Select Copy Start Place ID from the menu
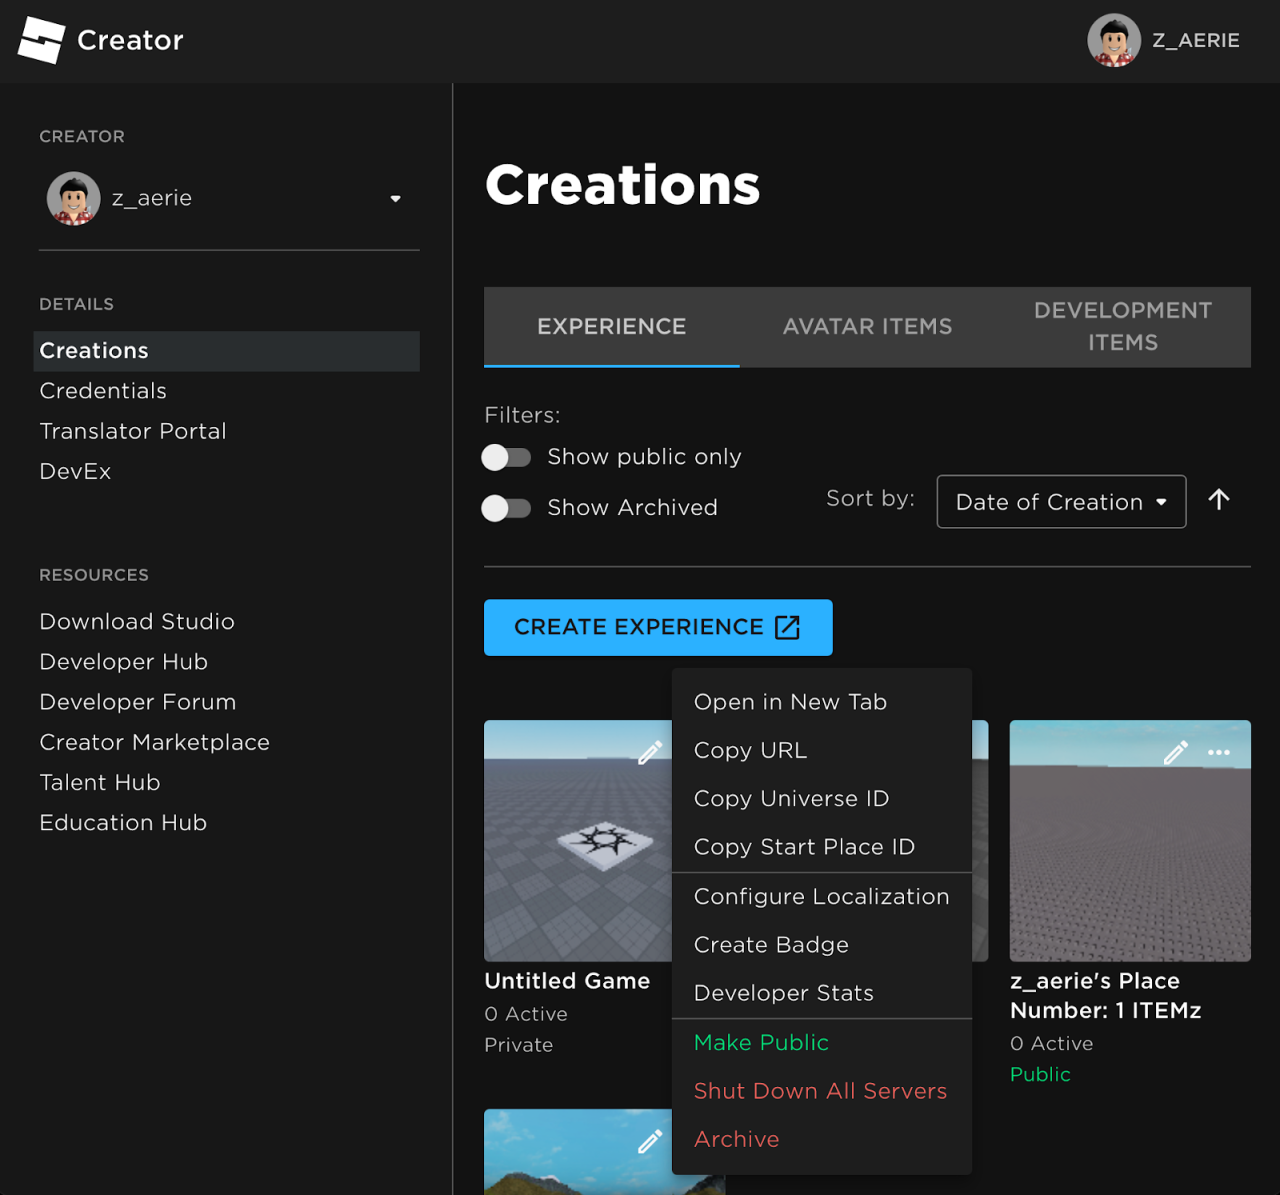 [x=804, y=846]
